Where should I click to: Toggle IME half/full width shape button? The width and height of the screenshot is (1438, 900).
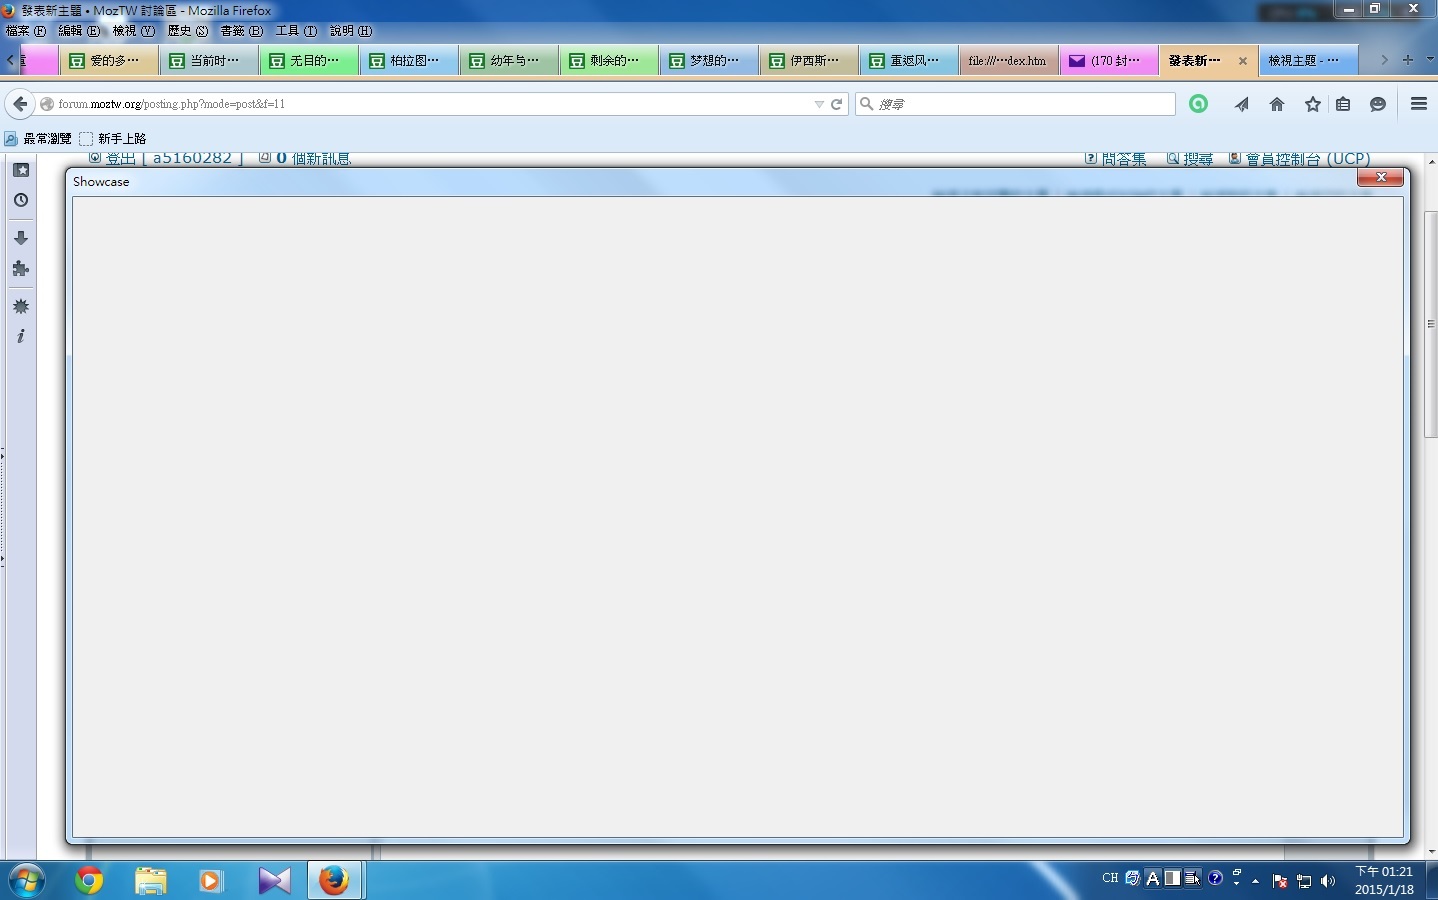tap(1173, 878)
